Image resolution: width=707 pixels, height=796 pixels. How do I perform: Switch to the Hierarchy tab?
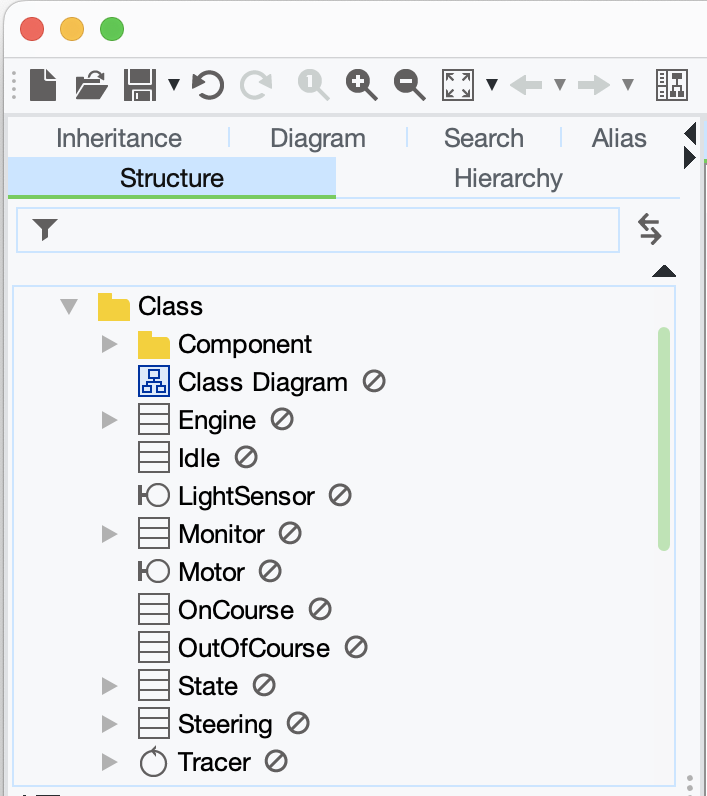coord(508,178)
